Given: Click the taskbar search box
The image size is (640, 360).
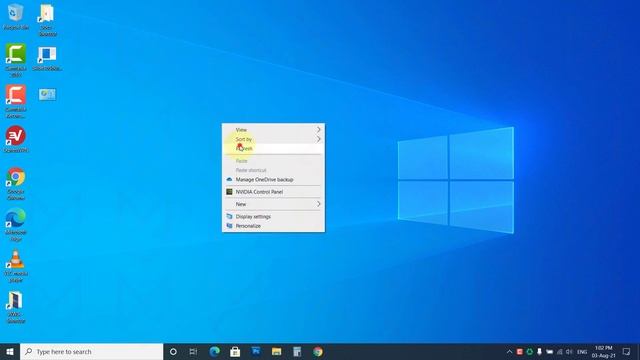Looking at the screenshot, I should (x=91, y=351).
